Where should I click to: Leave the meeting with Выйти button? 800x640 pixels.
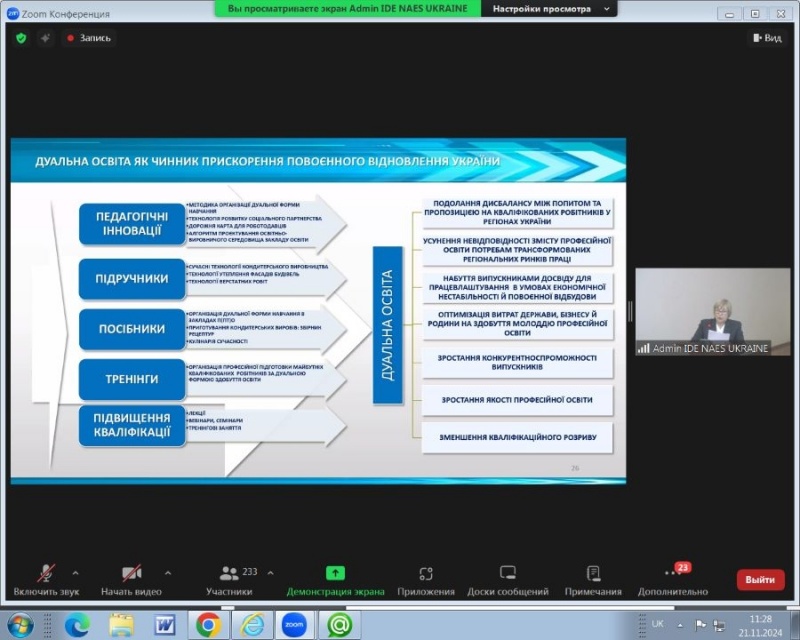760,579
